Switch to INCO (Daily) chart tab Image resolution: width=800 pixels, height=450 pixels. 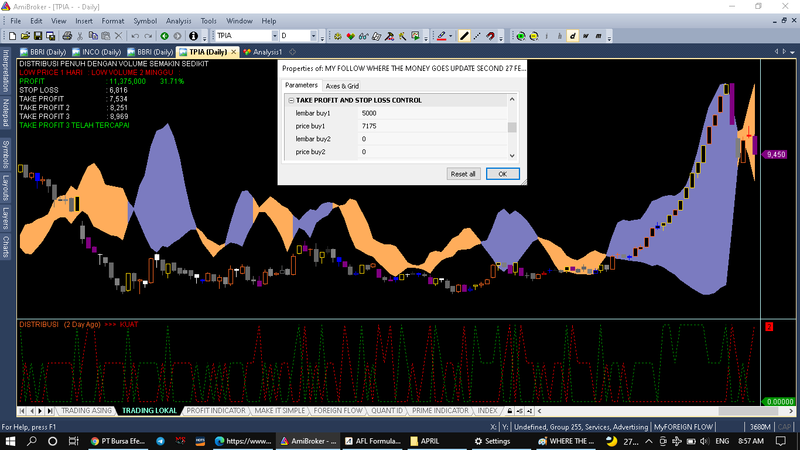point(96,52)
